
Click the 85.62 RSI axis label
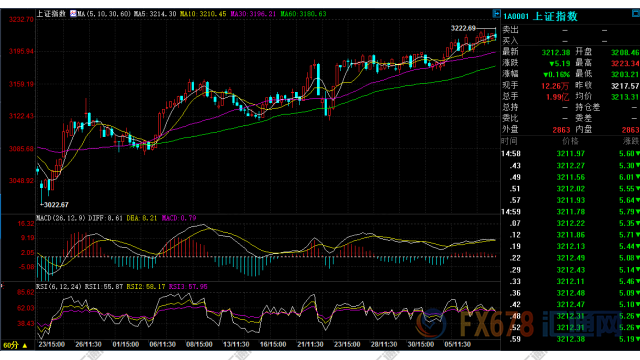(26, 292)
